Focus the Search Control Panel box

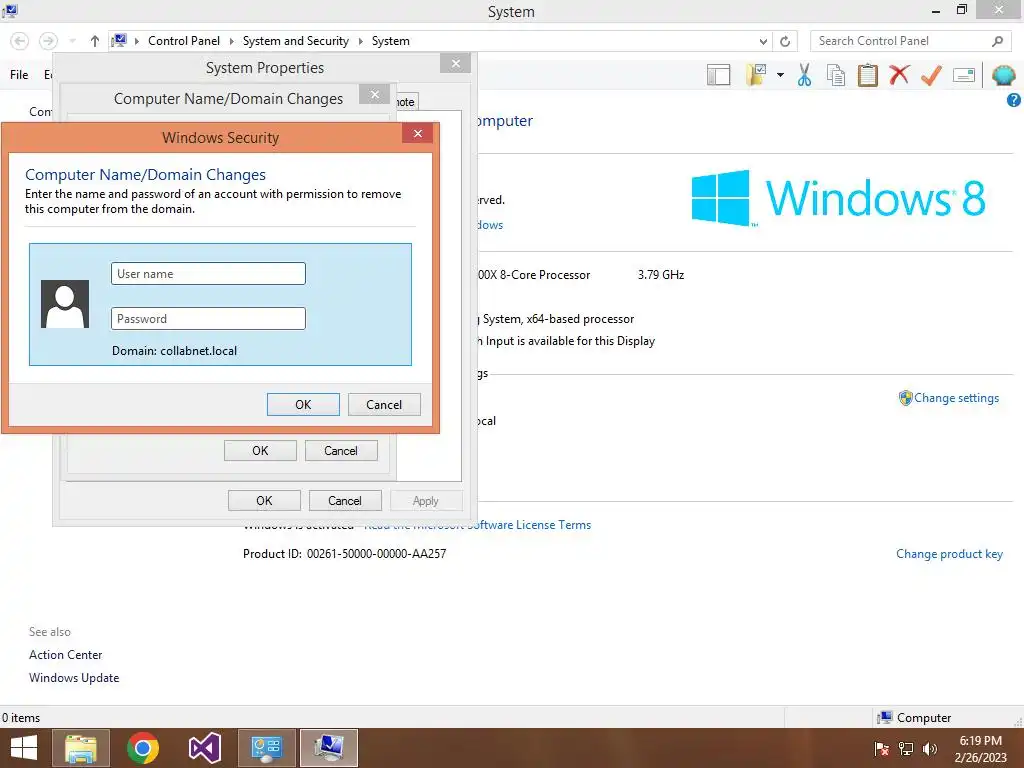[910, 41]
